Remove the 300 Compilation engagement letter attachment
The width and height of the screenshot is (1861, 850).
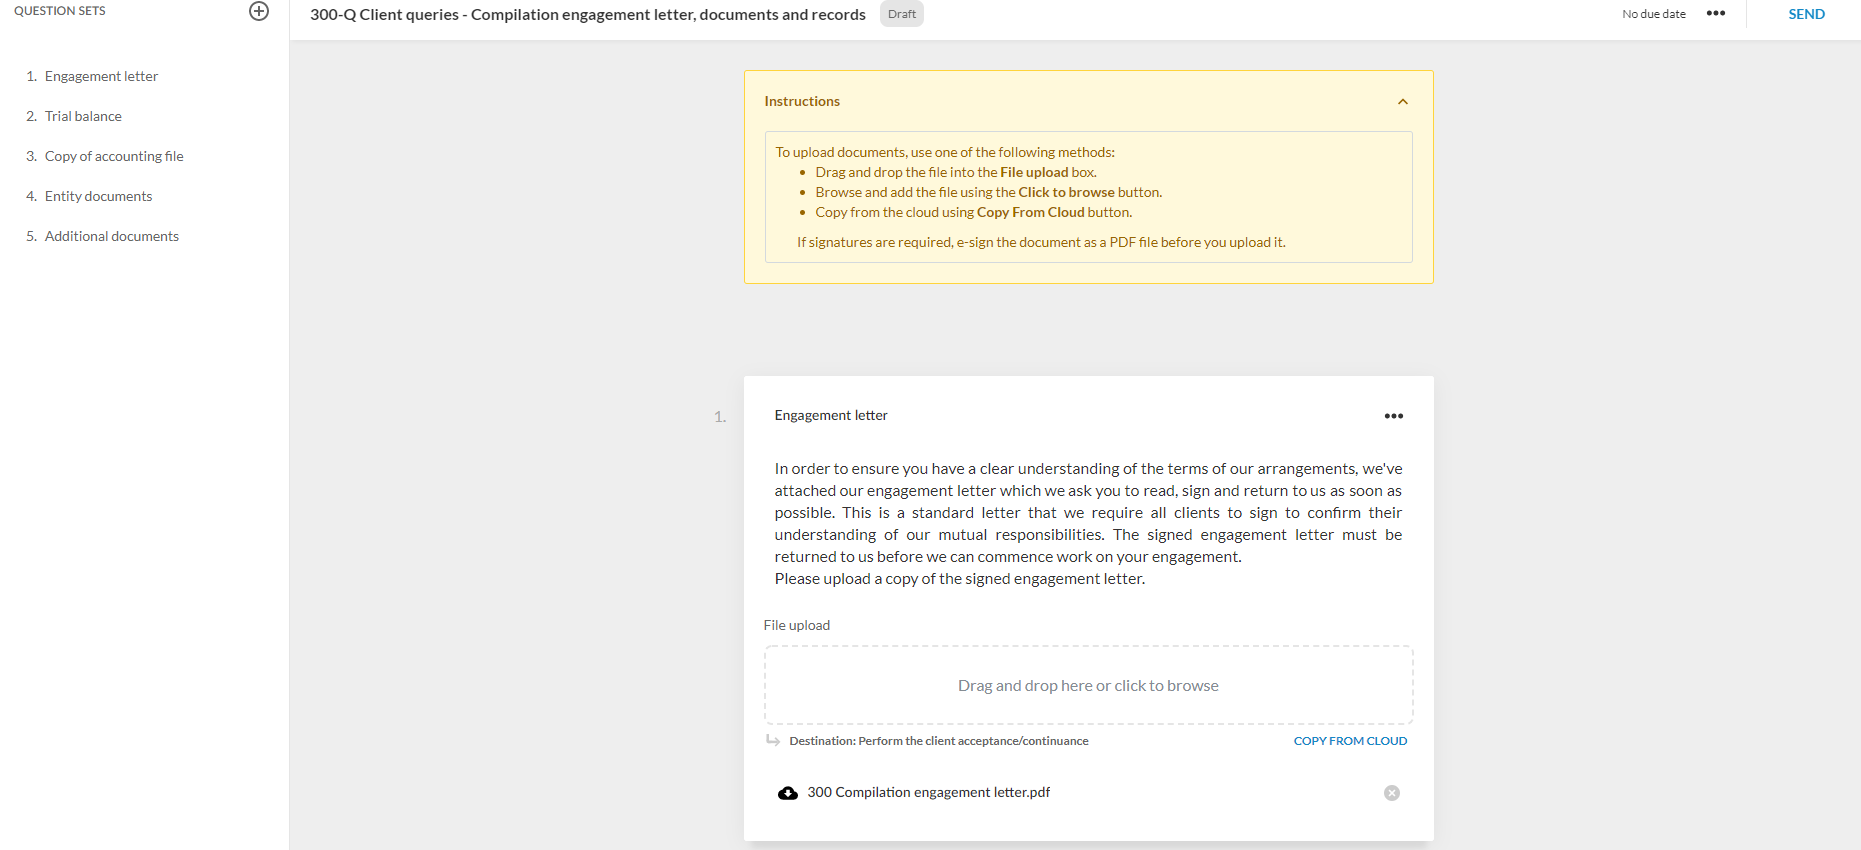[1391, 793]
